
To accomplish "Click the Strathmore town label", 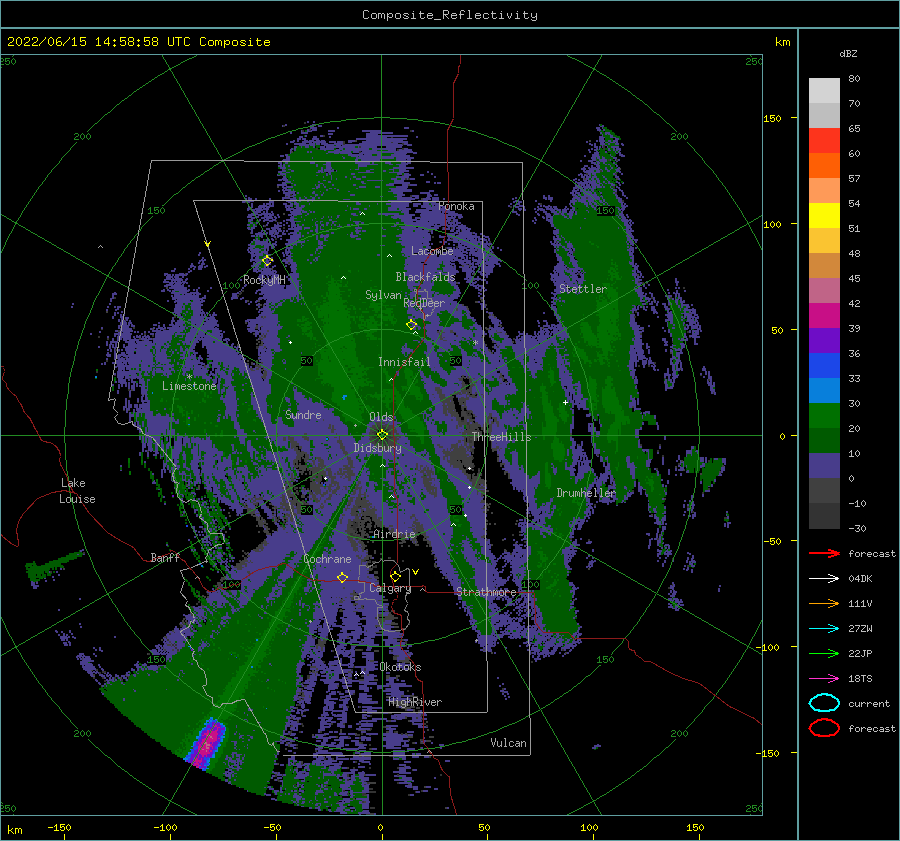I will pos(487,592).
